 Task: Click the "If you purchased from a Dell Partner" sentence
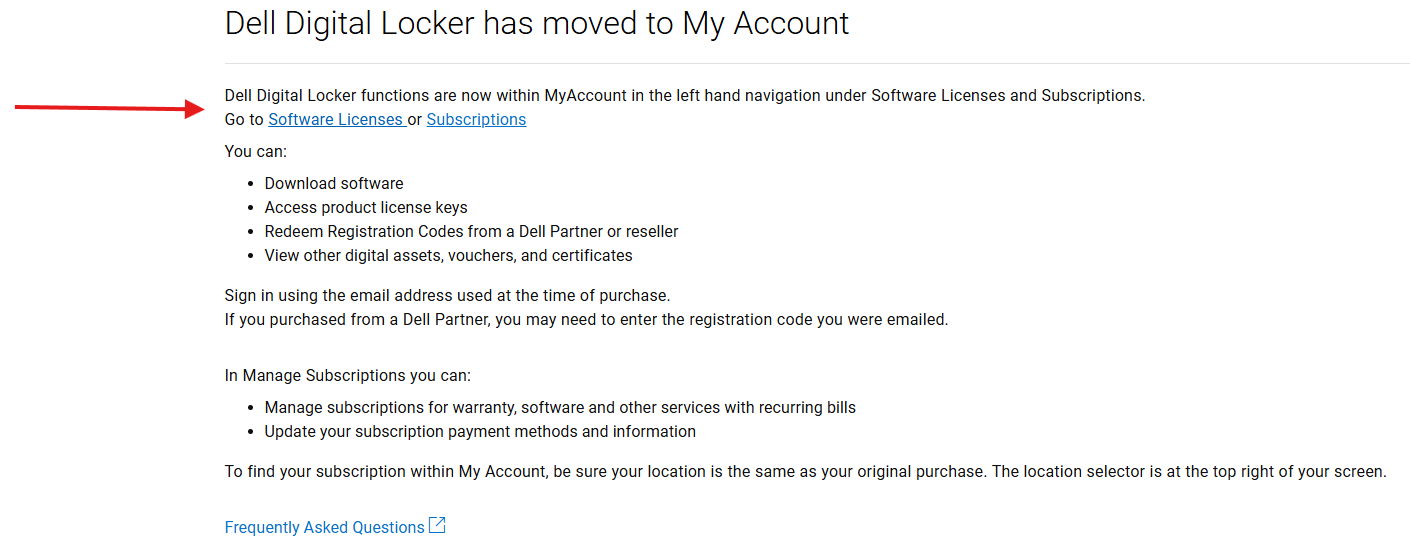tap(586, 320)
